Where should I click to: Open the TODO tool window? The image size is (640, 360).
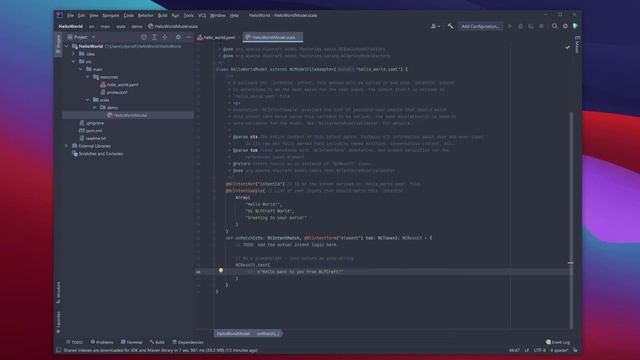[74, 342]
